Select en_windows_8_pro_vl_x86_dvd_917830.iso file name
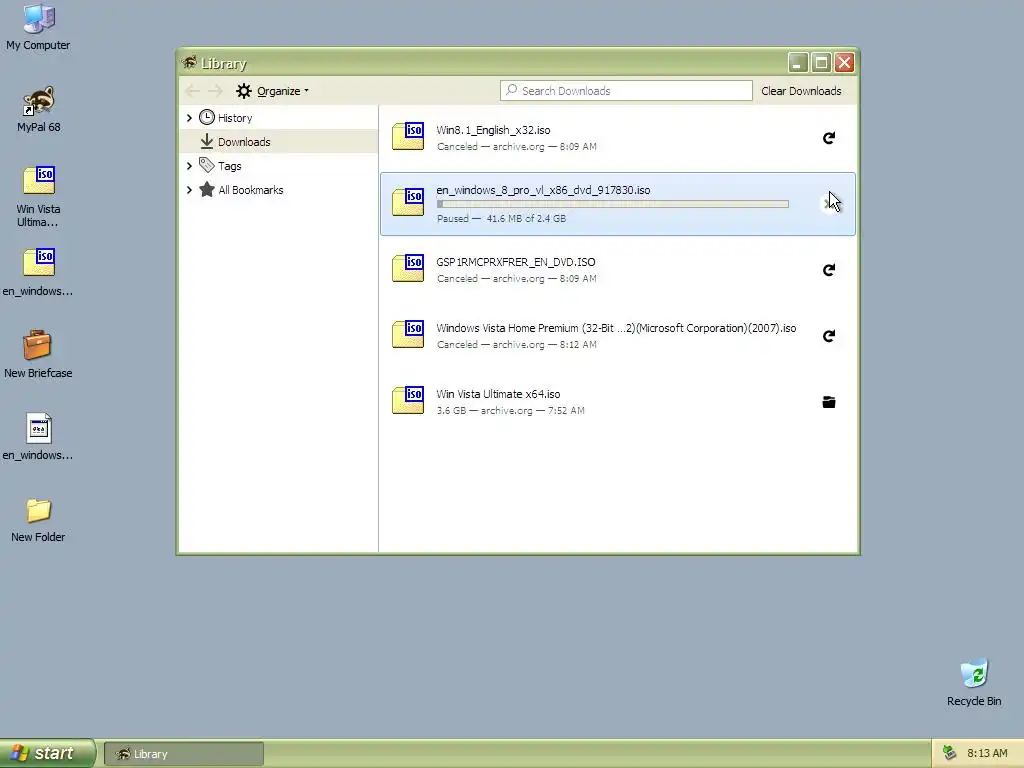 [x=543, y=190]
